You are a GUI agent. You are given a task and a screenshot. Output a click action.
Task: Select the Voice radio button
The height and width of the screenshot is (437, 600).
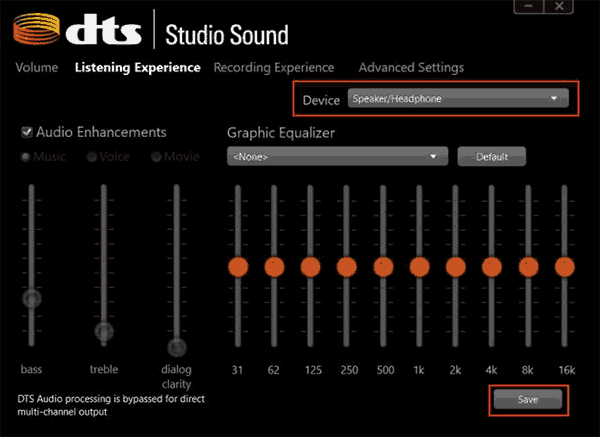[x=92, y=157]
